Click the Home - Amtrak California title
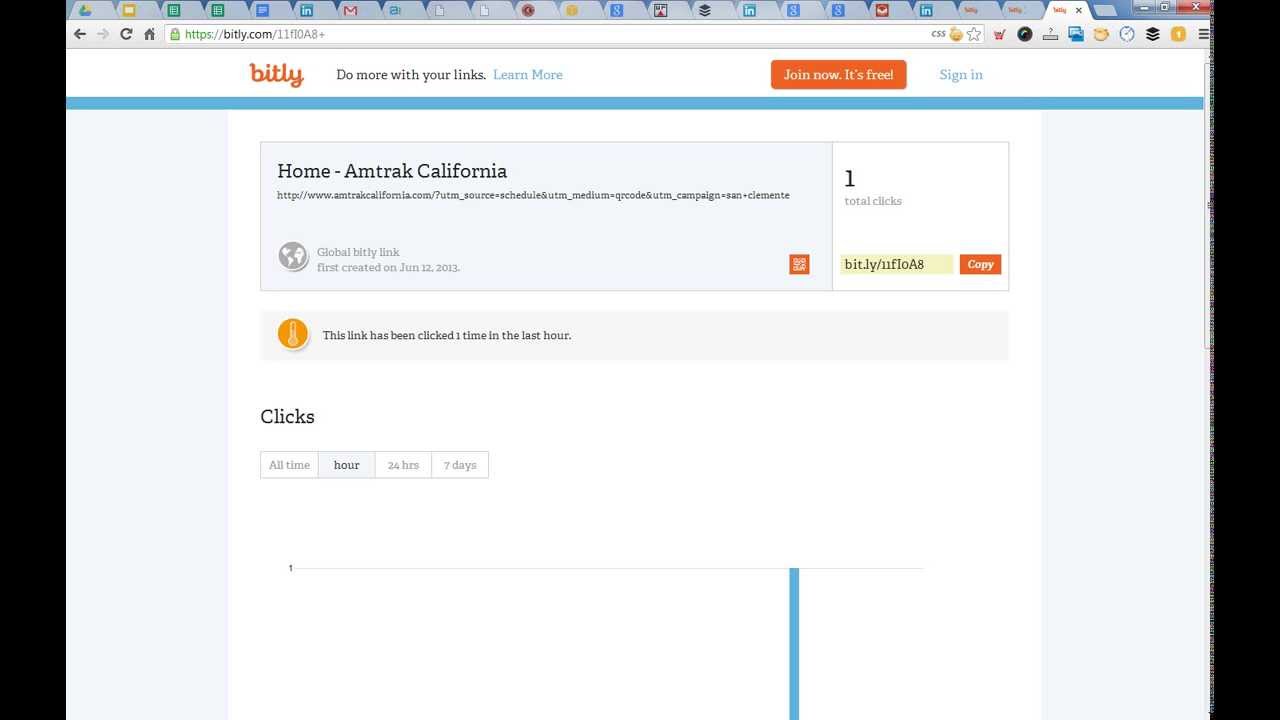 (x=392, y=171)
